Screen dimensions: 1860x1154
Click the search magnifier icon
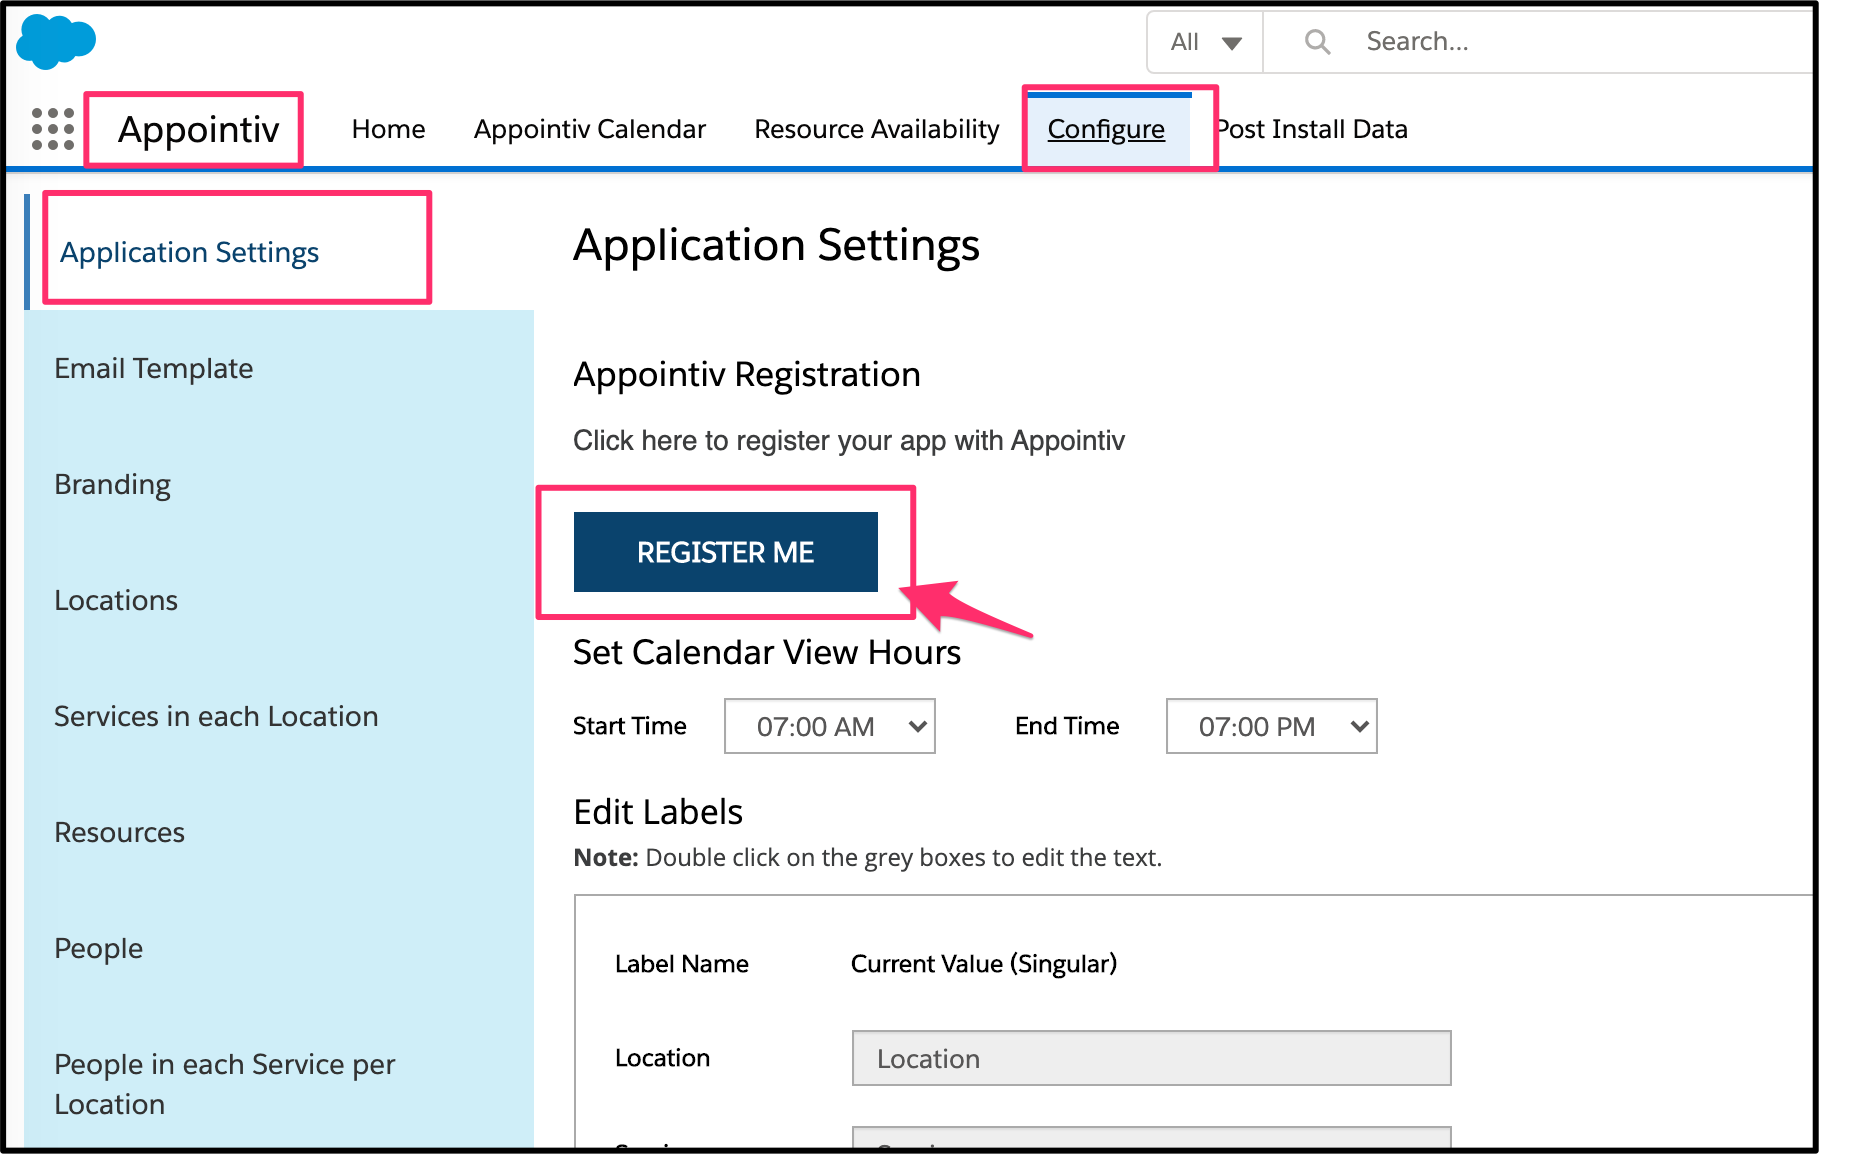pyautogui.click(x=1317, y=42)
